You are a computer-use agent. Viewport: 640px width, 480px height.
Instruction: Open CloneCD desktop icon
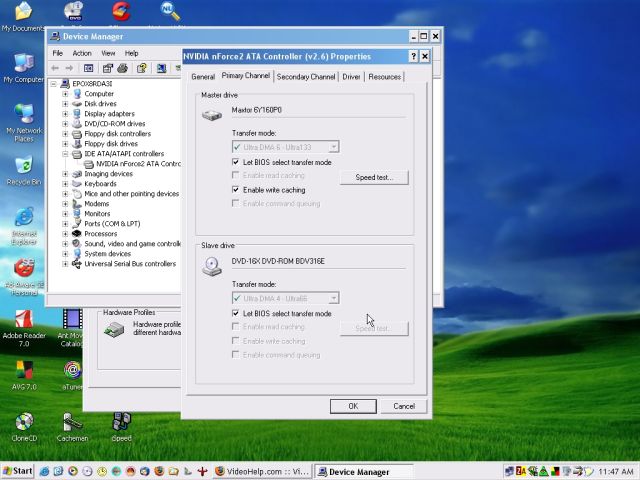[24, 427]
